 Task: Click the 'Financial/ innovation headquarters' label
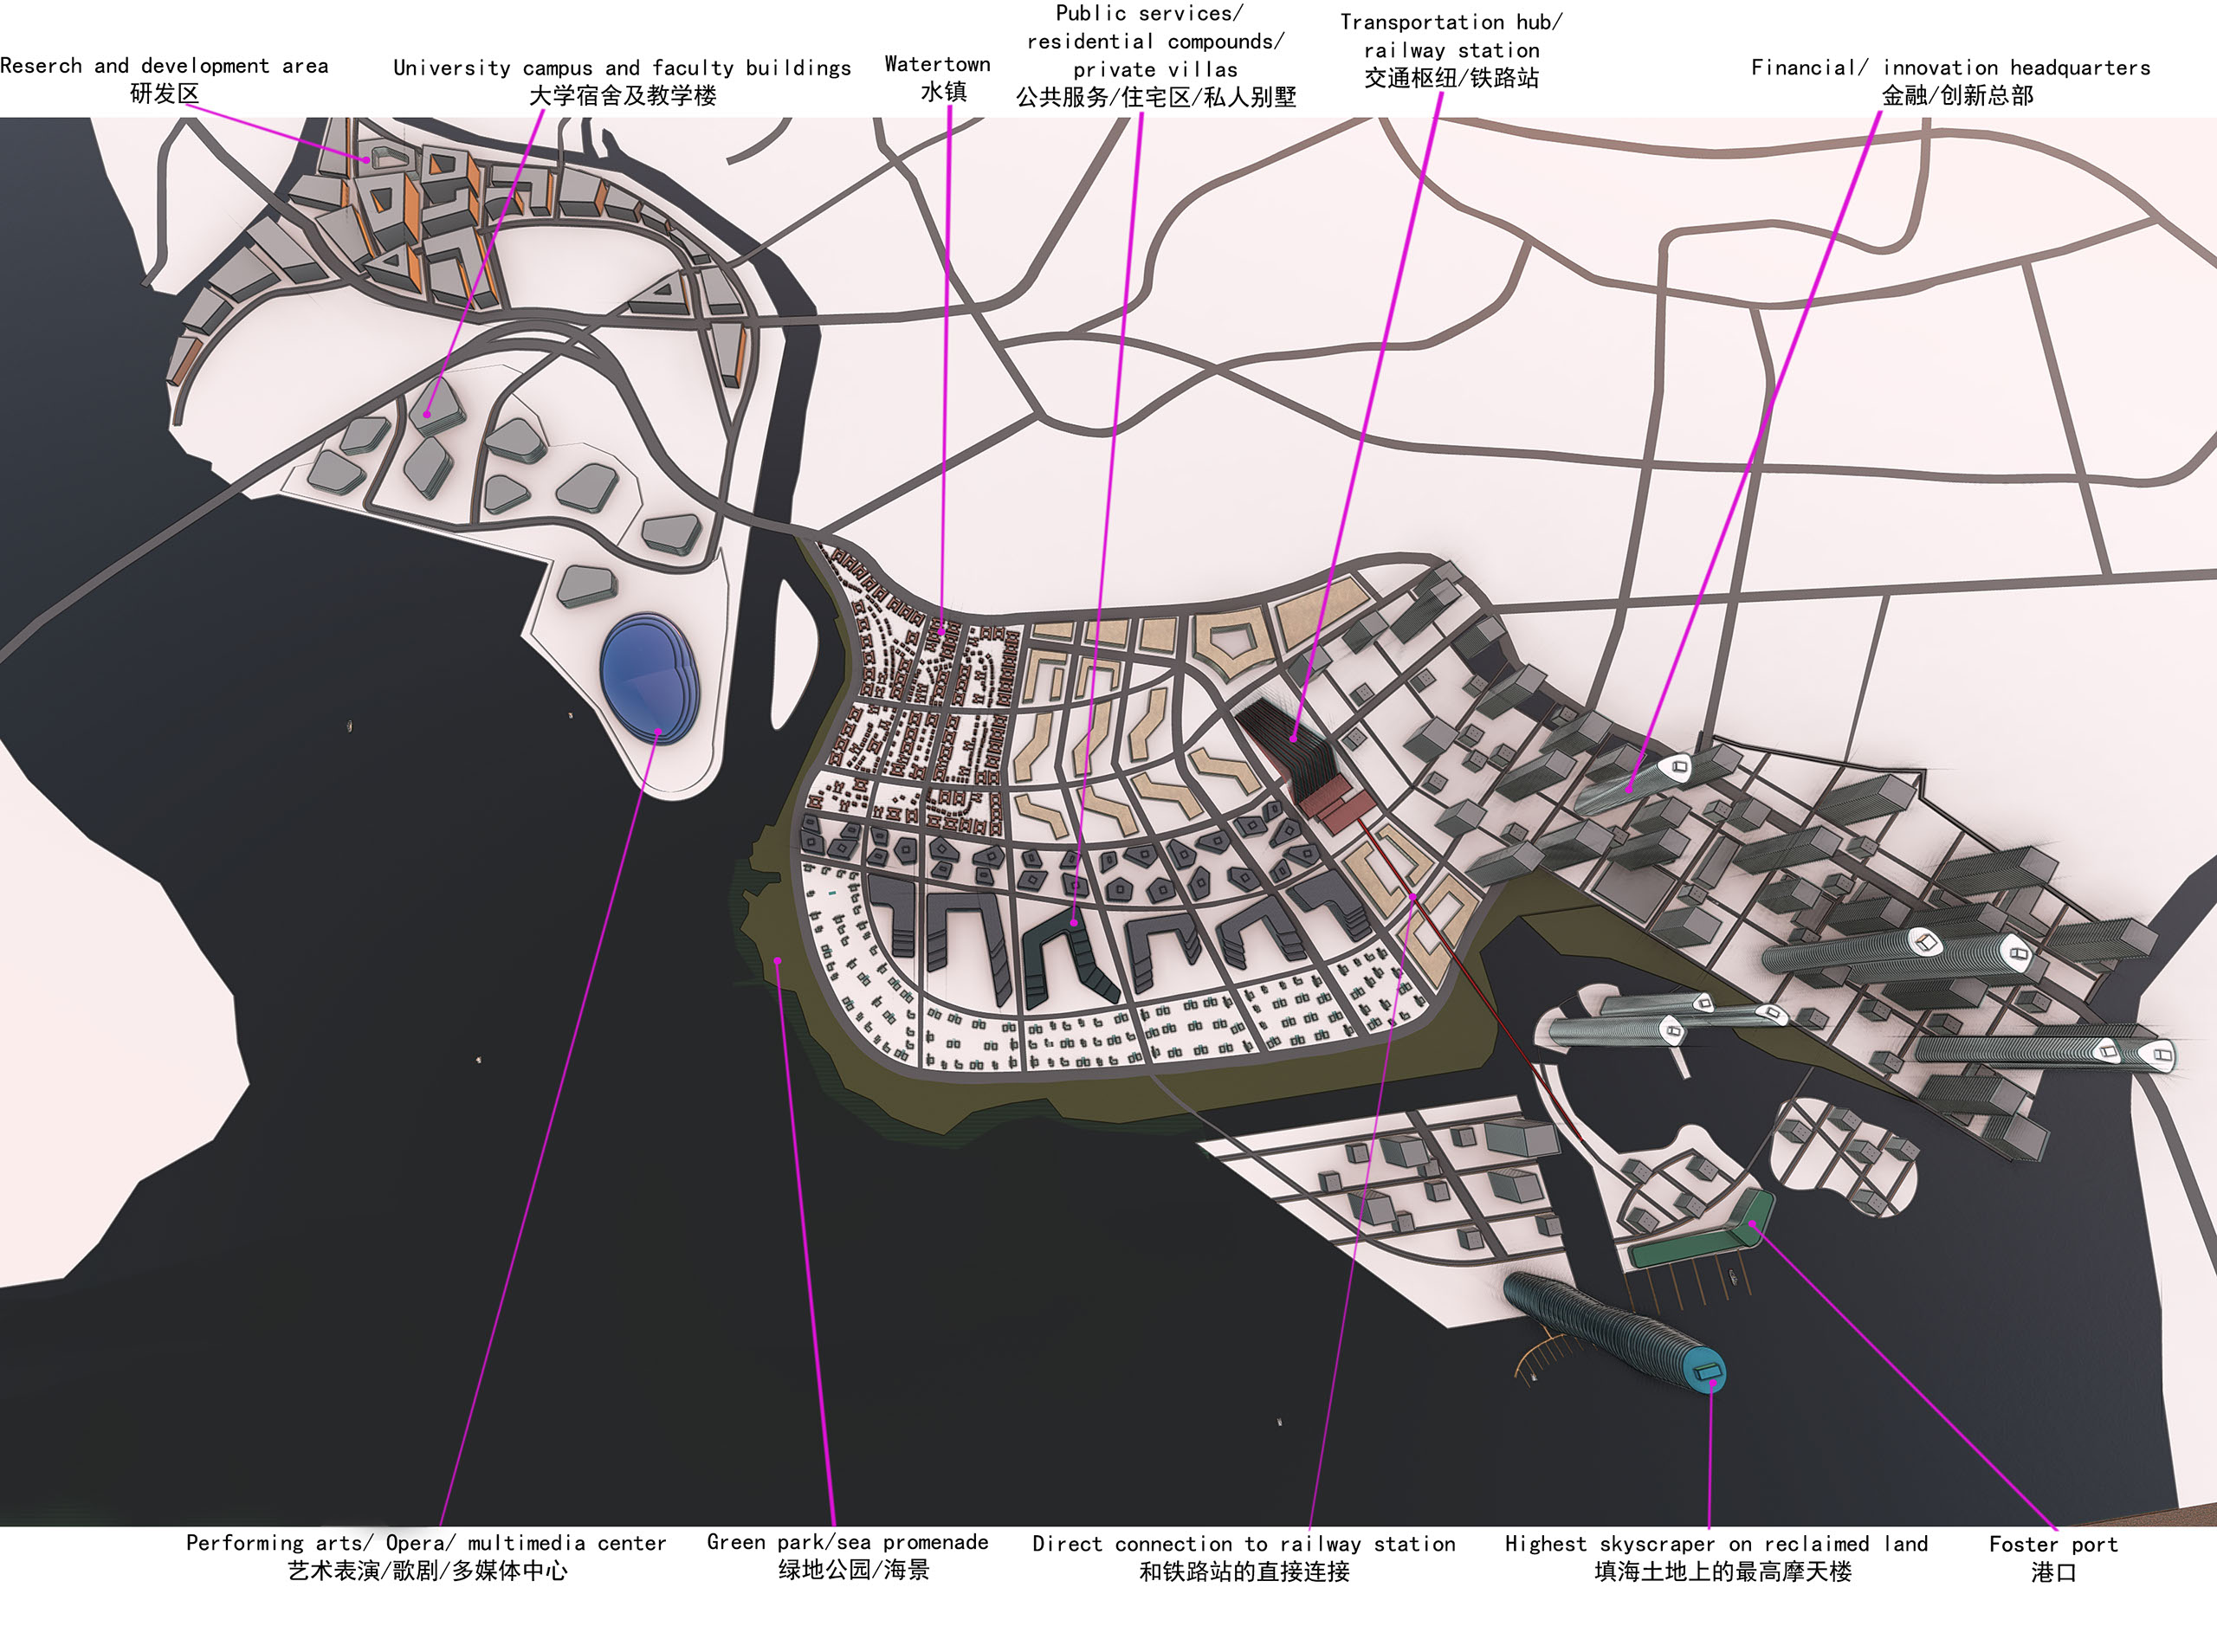[1950, 68]
